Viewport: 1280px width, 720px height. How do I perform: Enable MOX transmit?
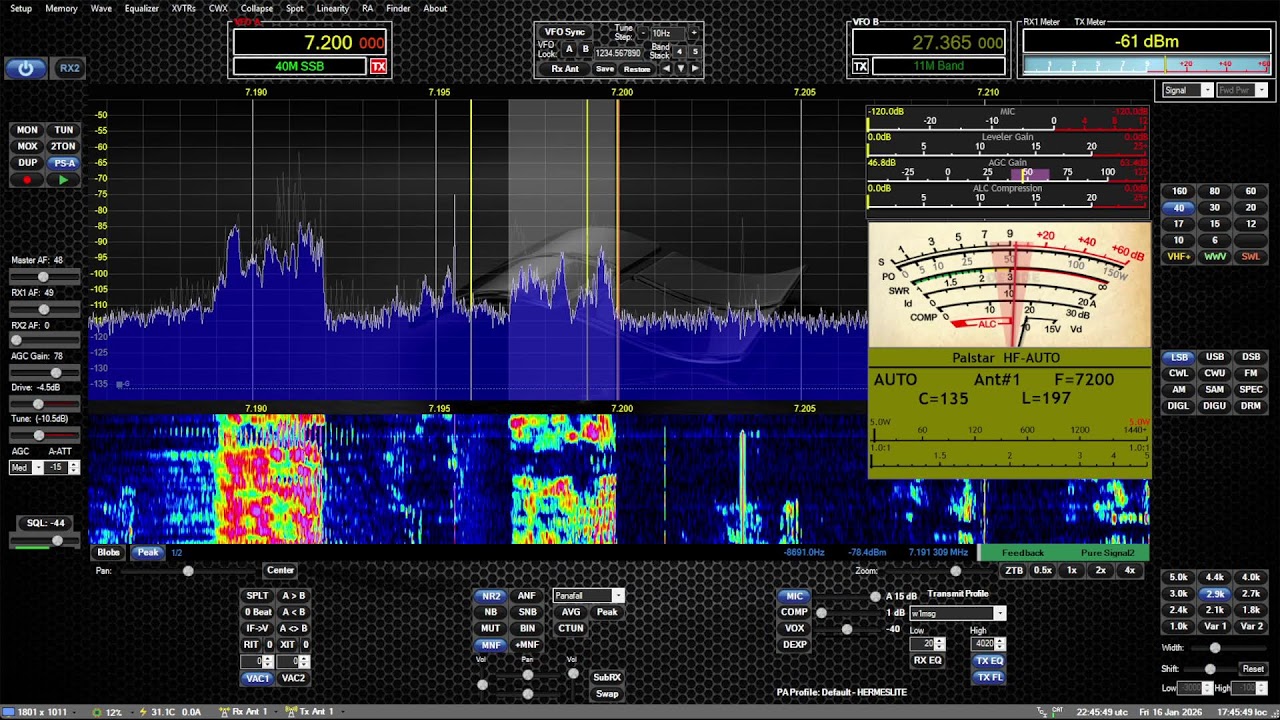[x=27, y=146]
